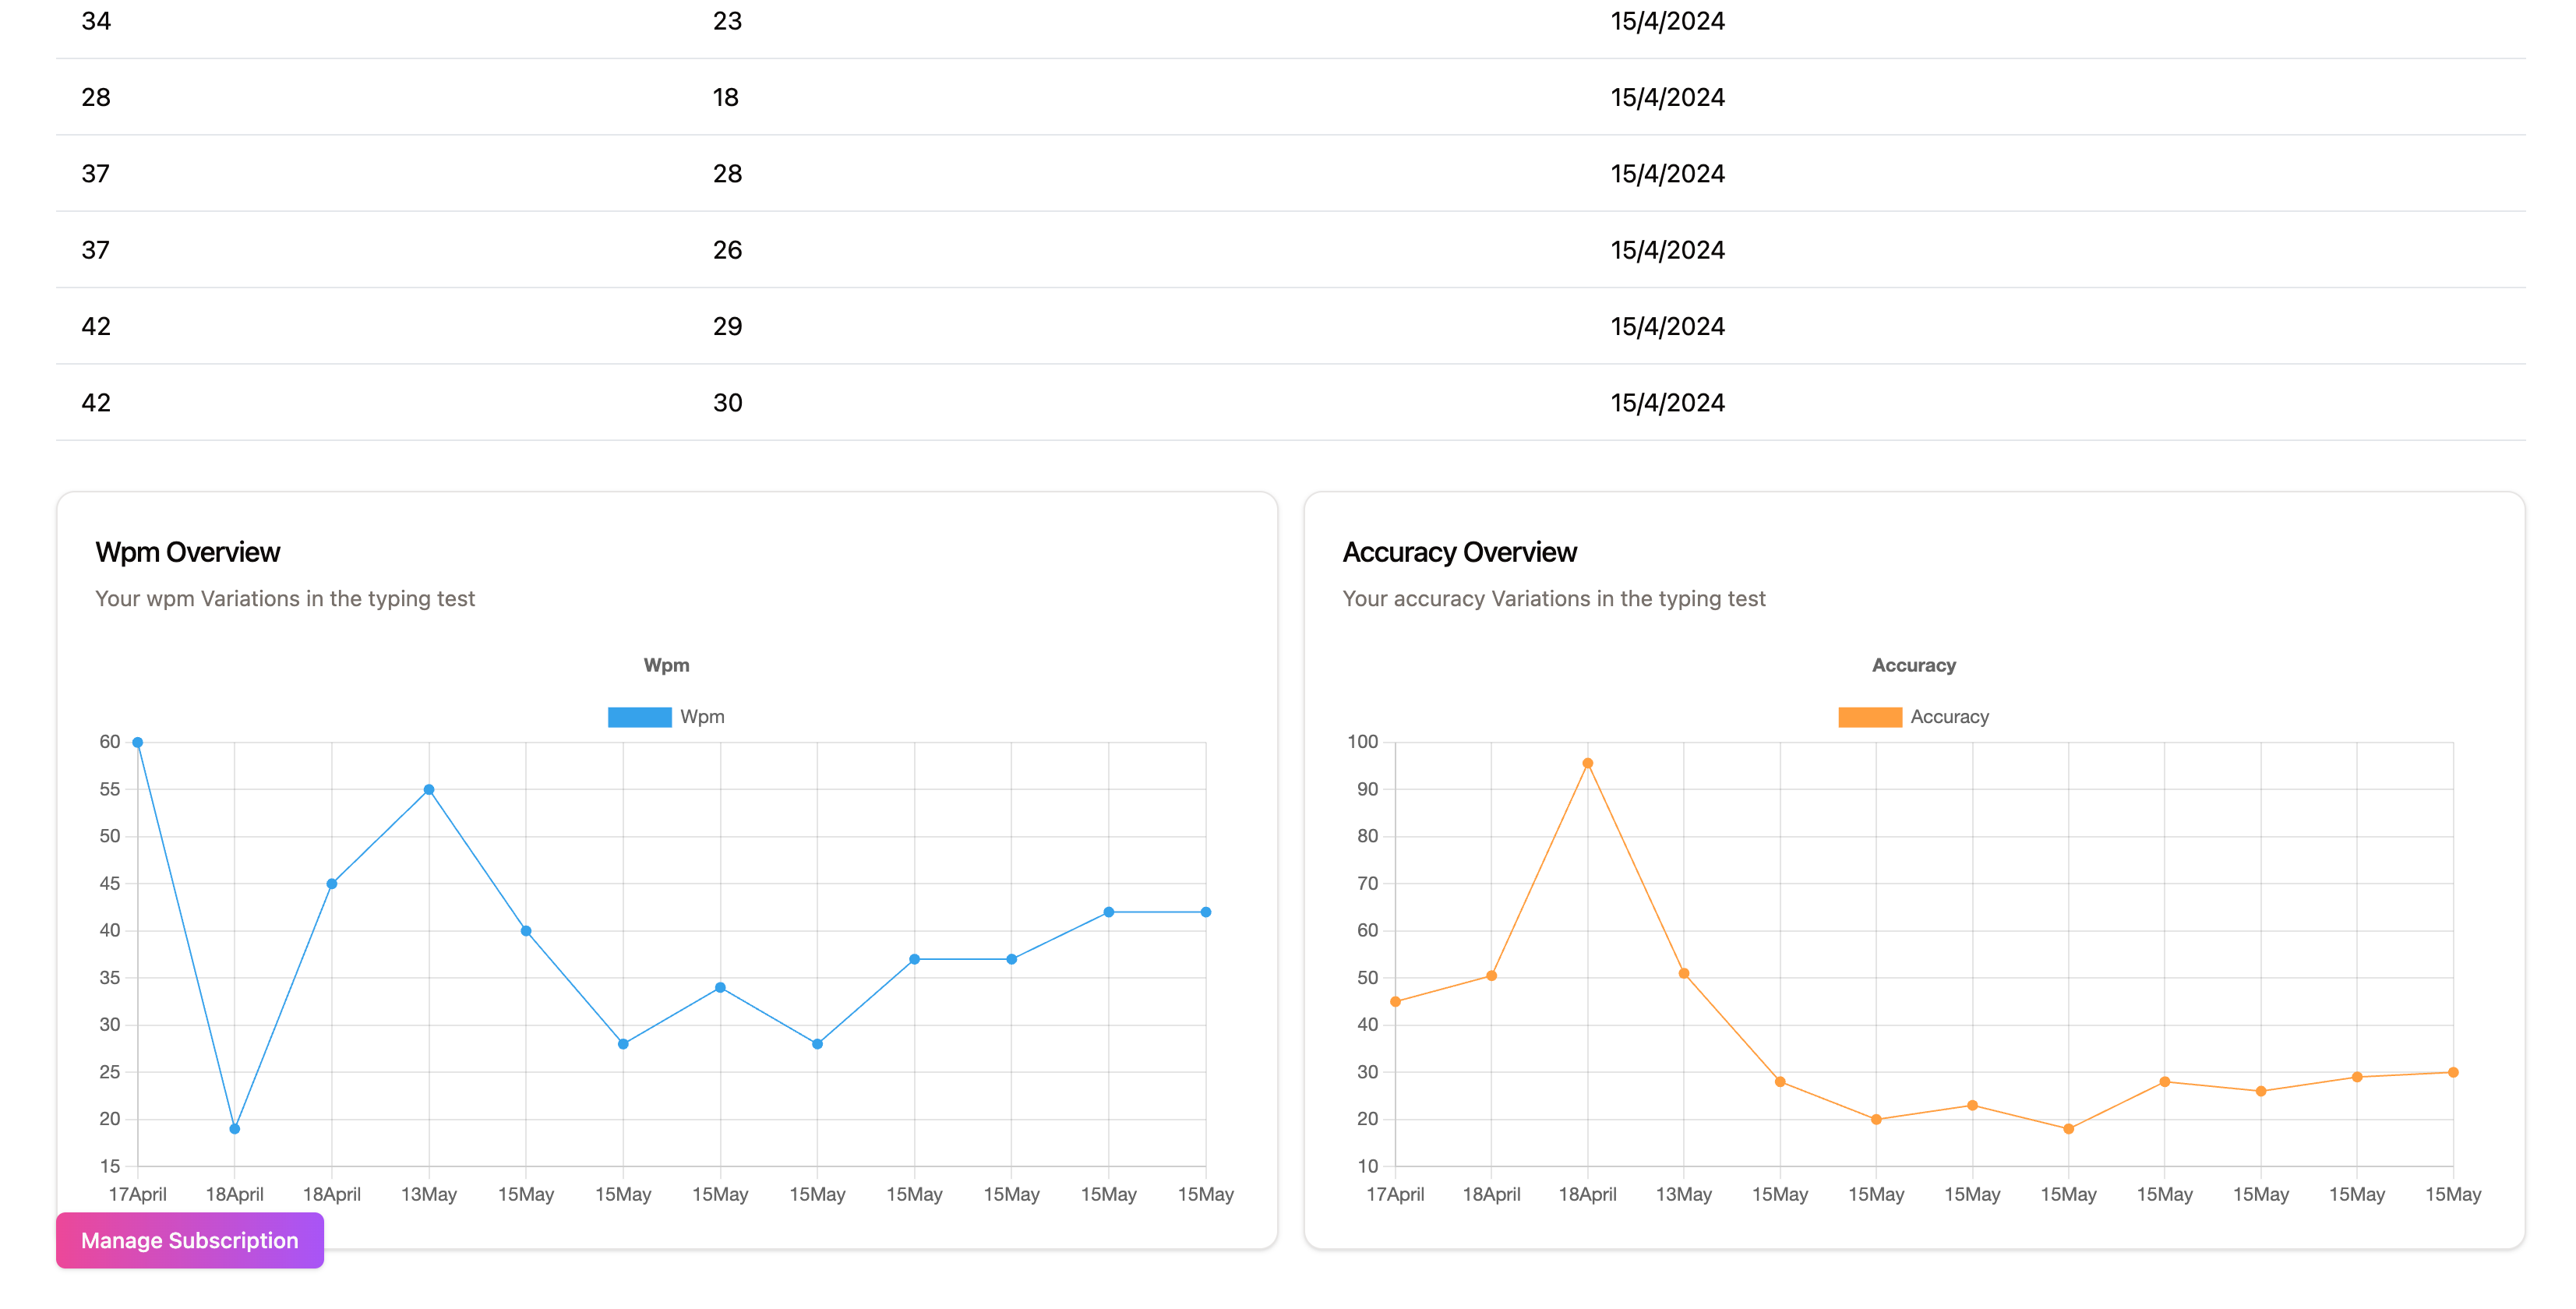
Task: Click the last Wpm data point at 42
Action: 1206,912
